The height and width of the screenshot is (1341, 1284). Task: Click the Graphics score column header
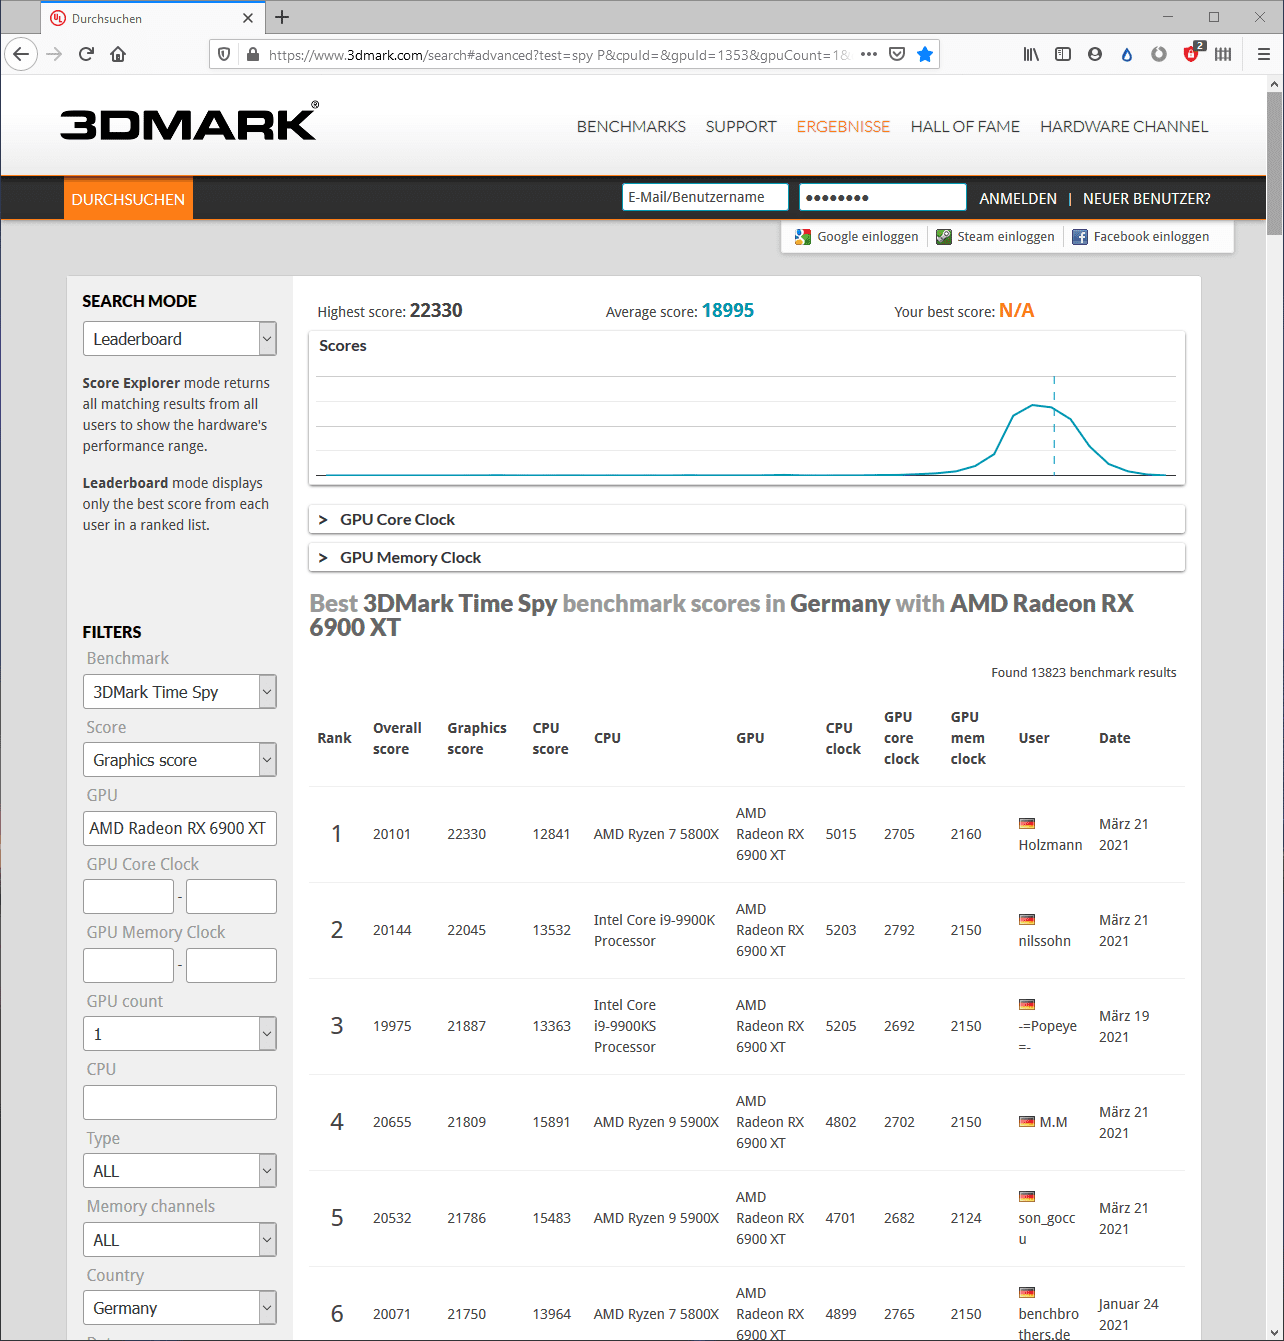477,738
